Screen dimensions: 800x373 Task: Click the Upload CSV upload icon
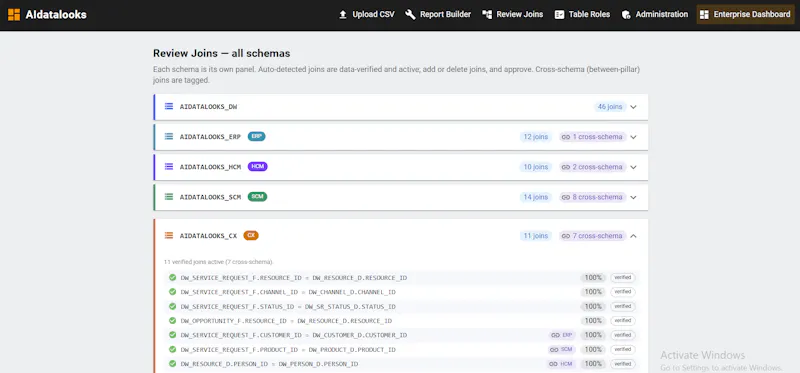pyautogui.click(x=343, y=15)
